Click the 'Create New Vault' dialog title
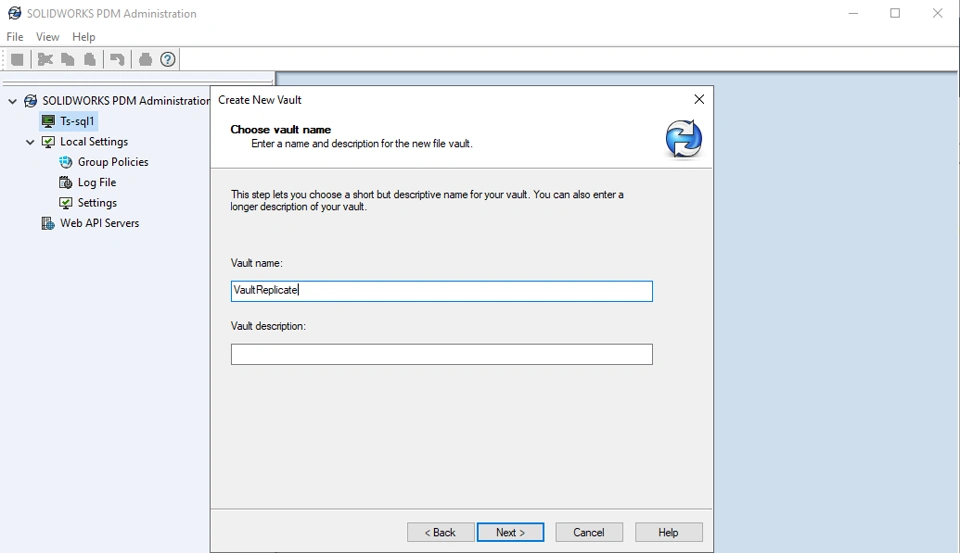 260,100
